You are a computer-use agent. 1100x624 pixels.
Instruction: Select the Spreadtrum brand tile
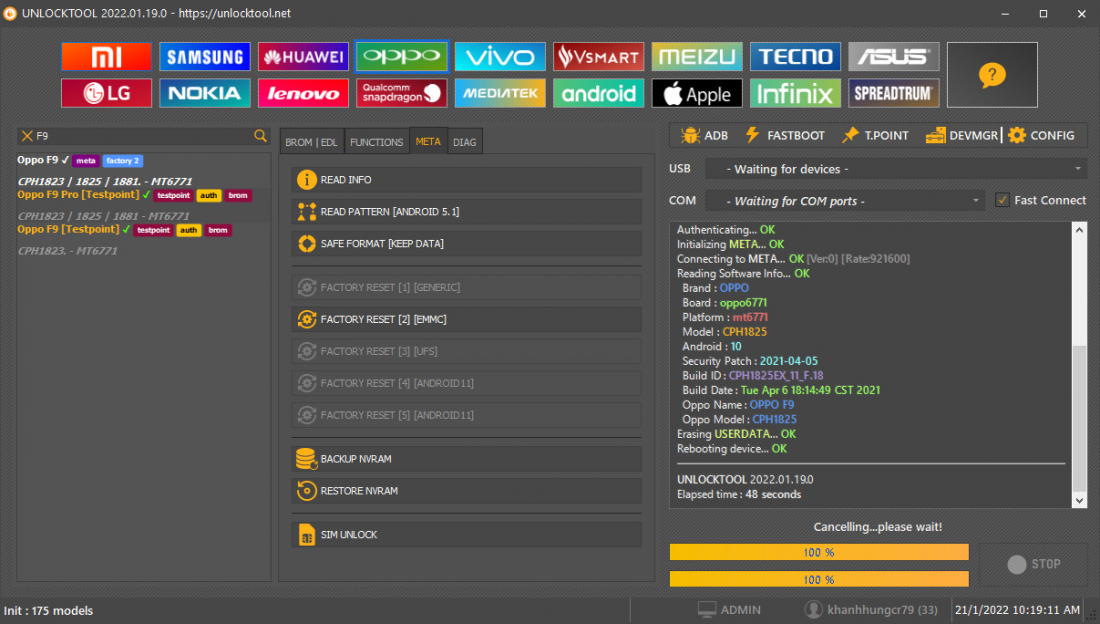pyautogui.click(x=894, y=93)
